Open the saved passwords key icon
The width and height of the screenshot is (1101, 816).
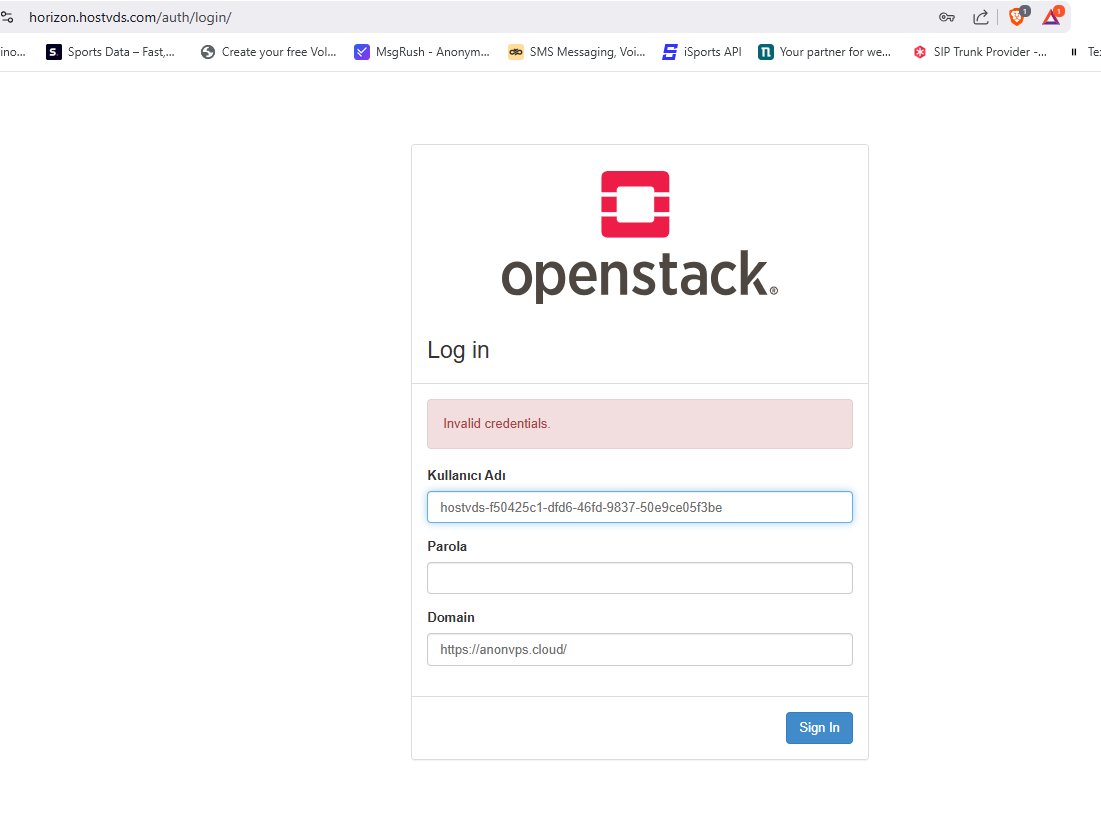pos(947,17)
